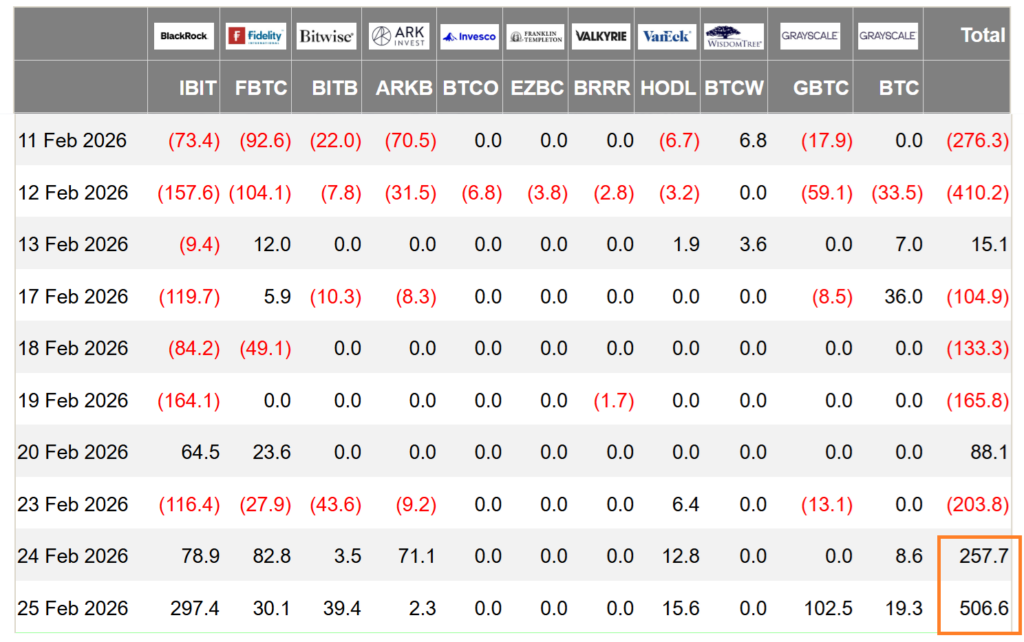Click the Fidelity logo
Viewport: 1024px width, 642px height.
click(256, 37)
